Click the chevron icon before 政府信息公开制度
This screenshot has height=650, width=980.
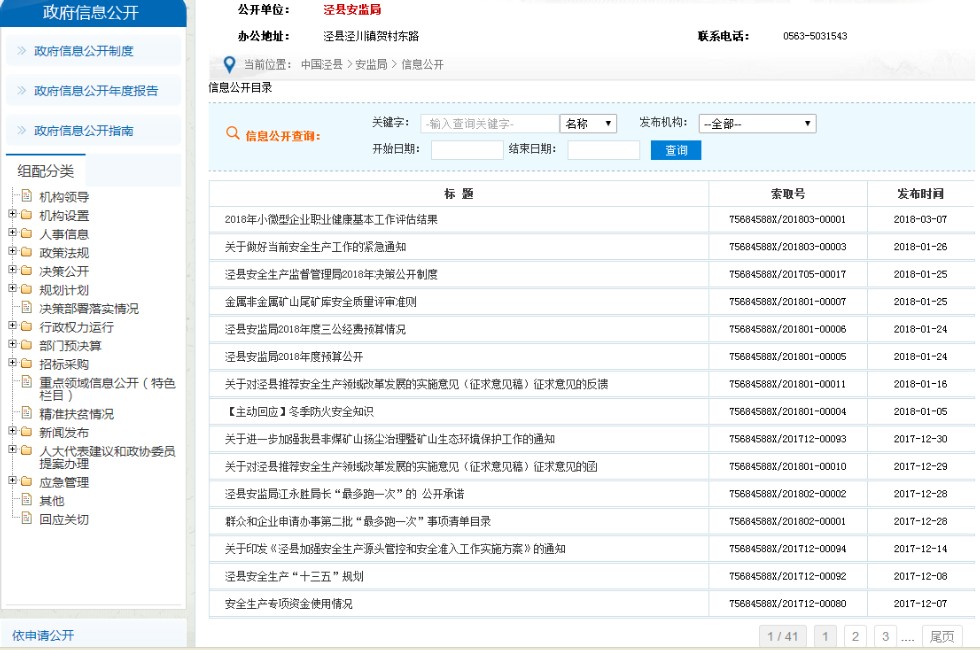click(x=22, y=51)
